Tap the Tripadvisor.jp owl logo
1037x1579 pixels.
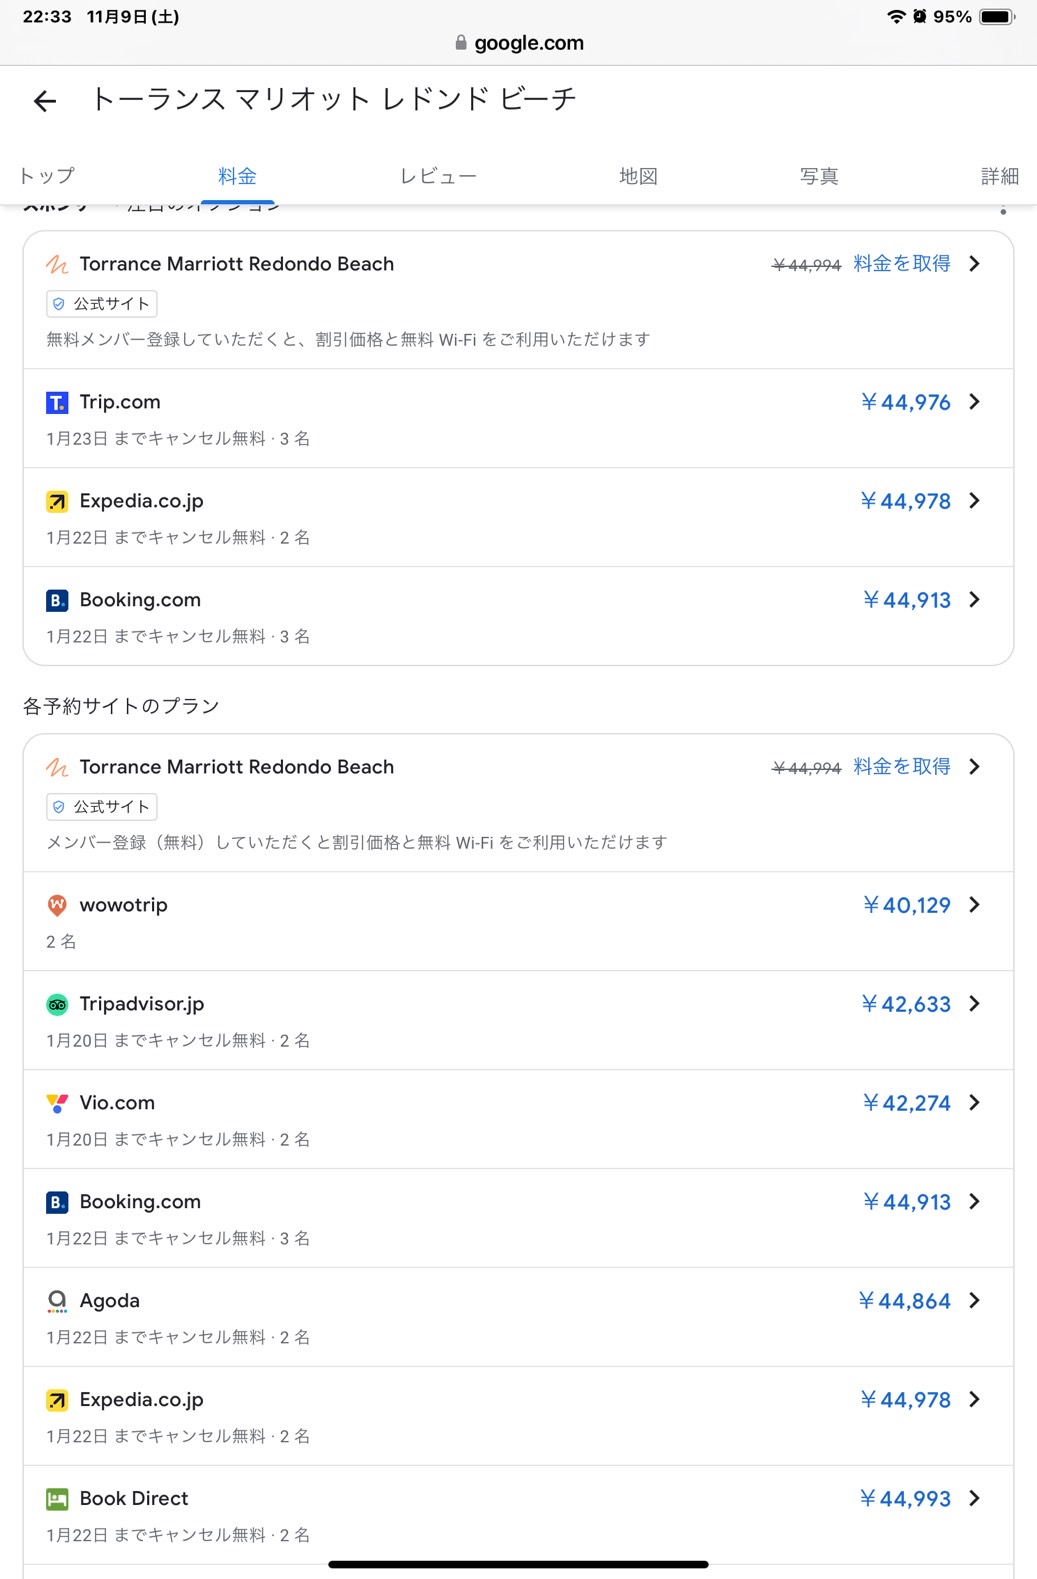point(57,1004)
